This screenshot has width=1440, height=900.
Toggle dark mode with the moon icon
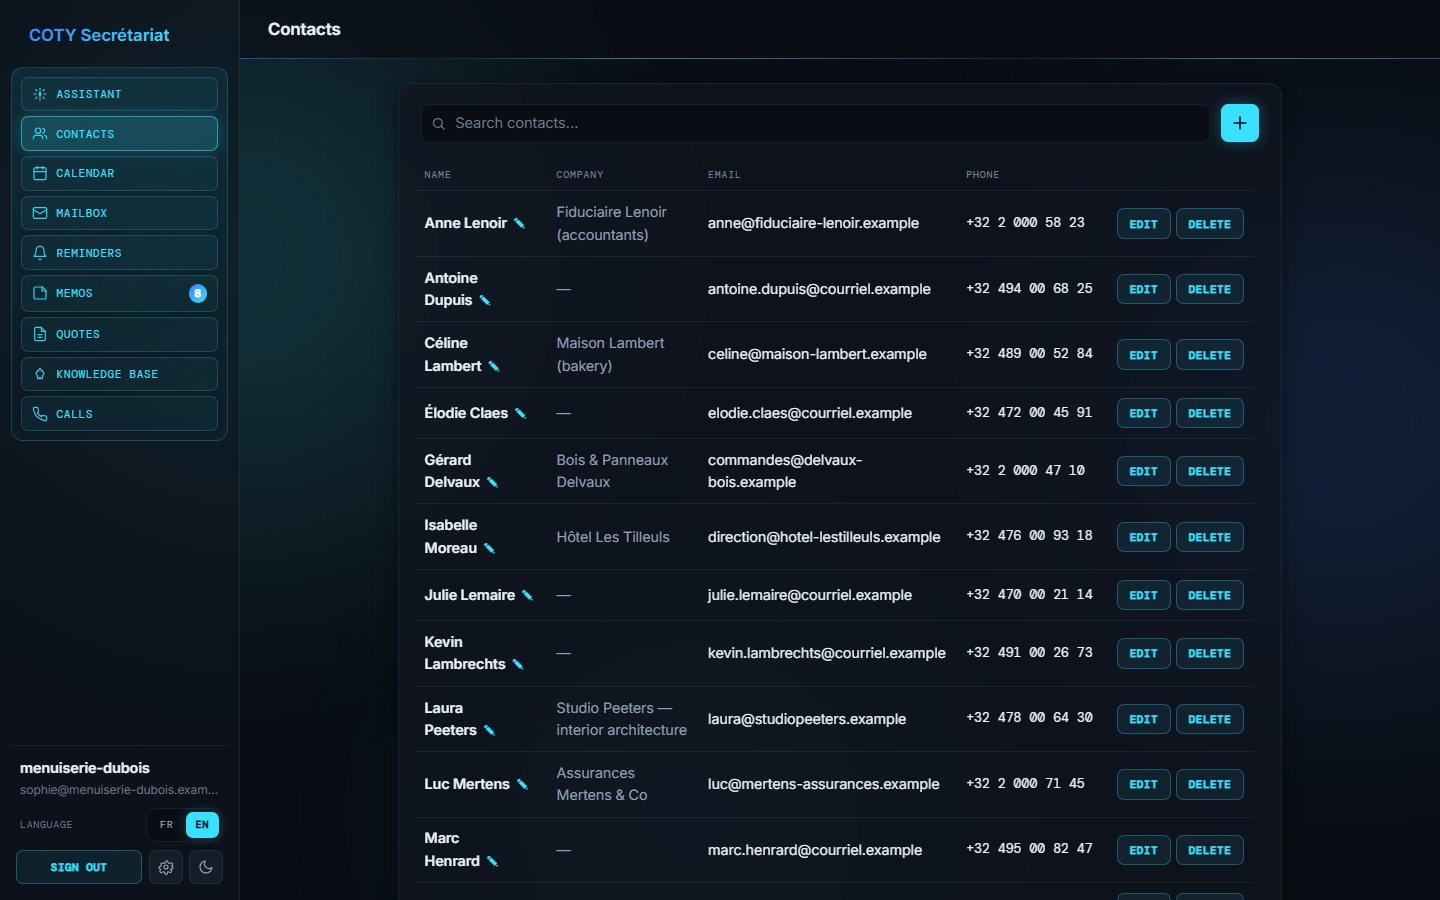pyautogui.click(x=206, y=867)
